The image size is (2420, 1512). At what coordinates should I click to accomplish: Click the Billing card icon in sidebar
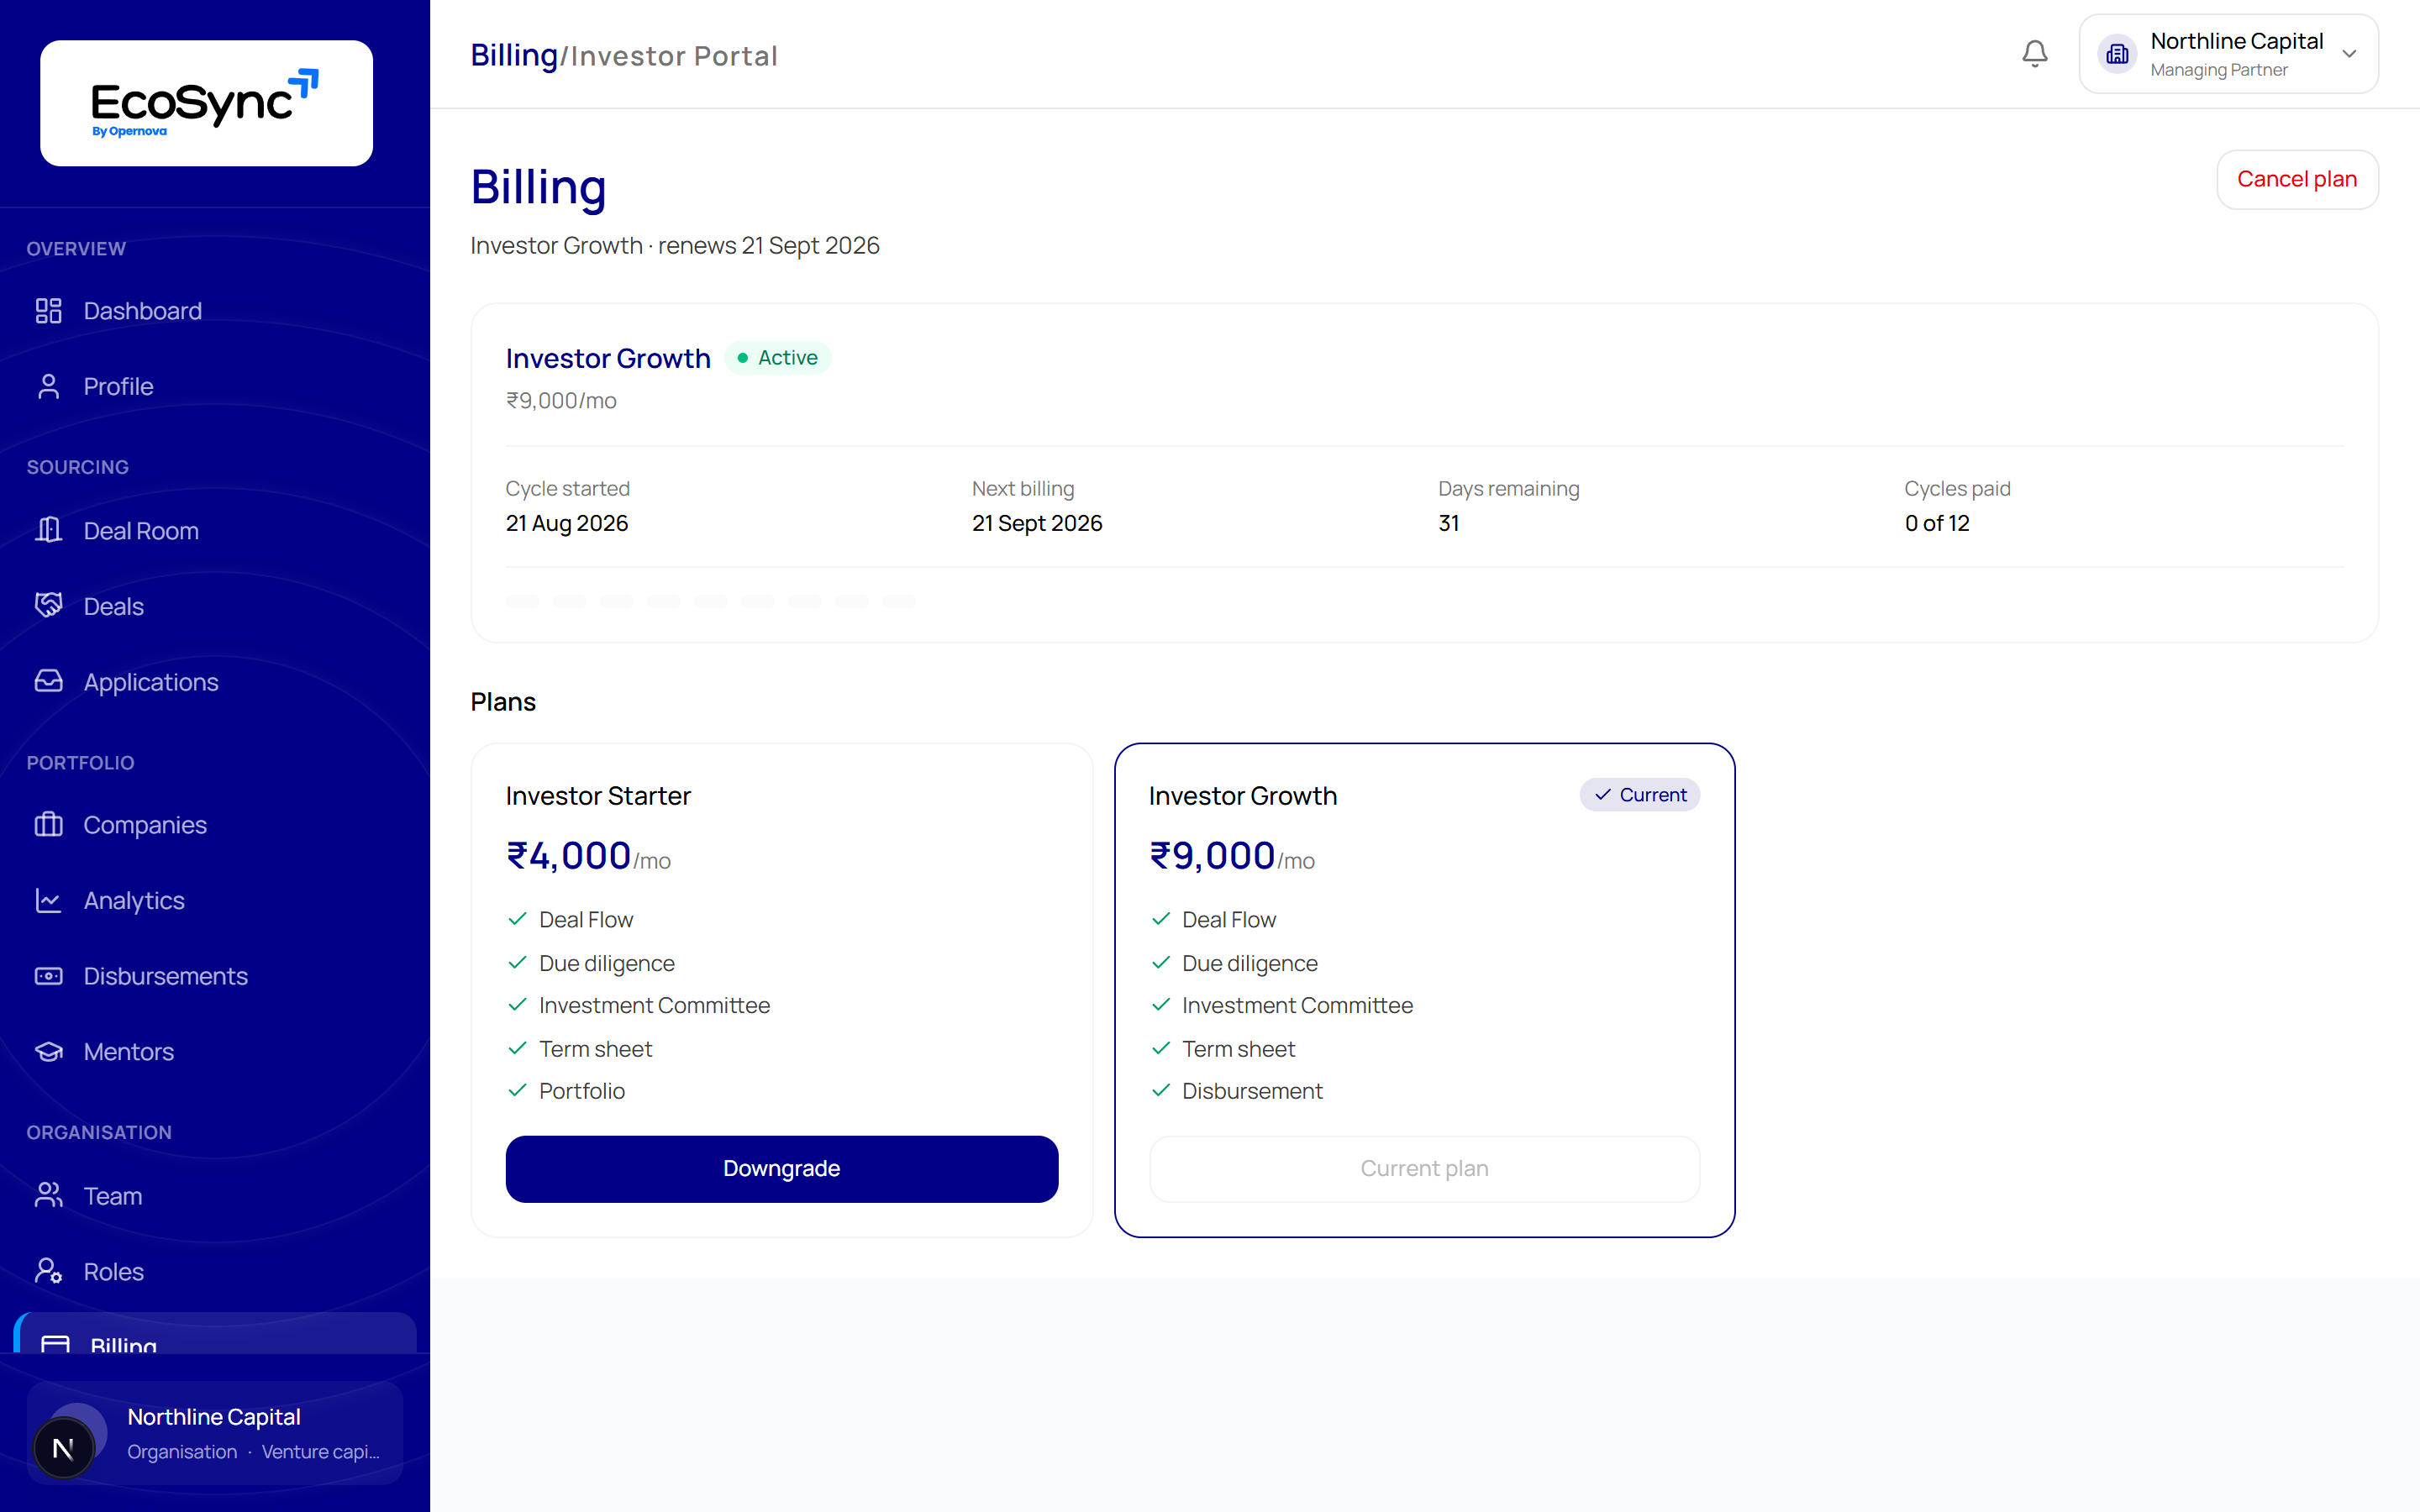pos(55,1344)
